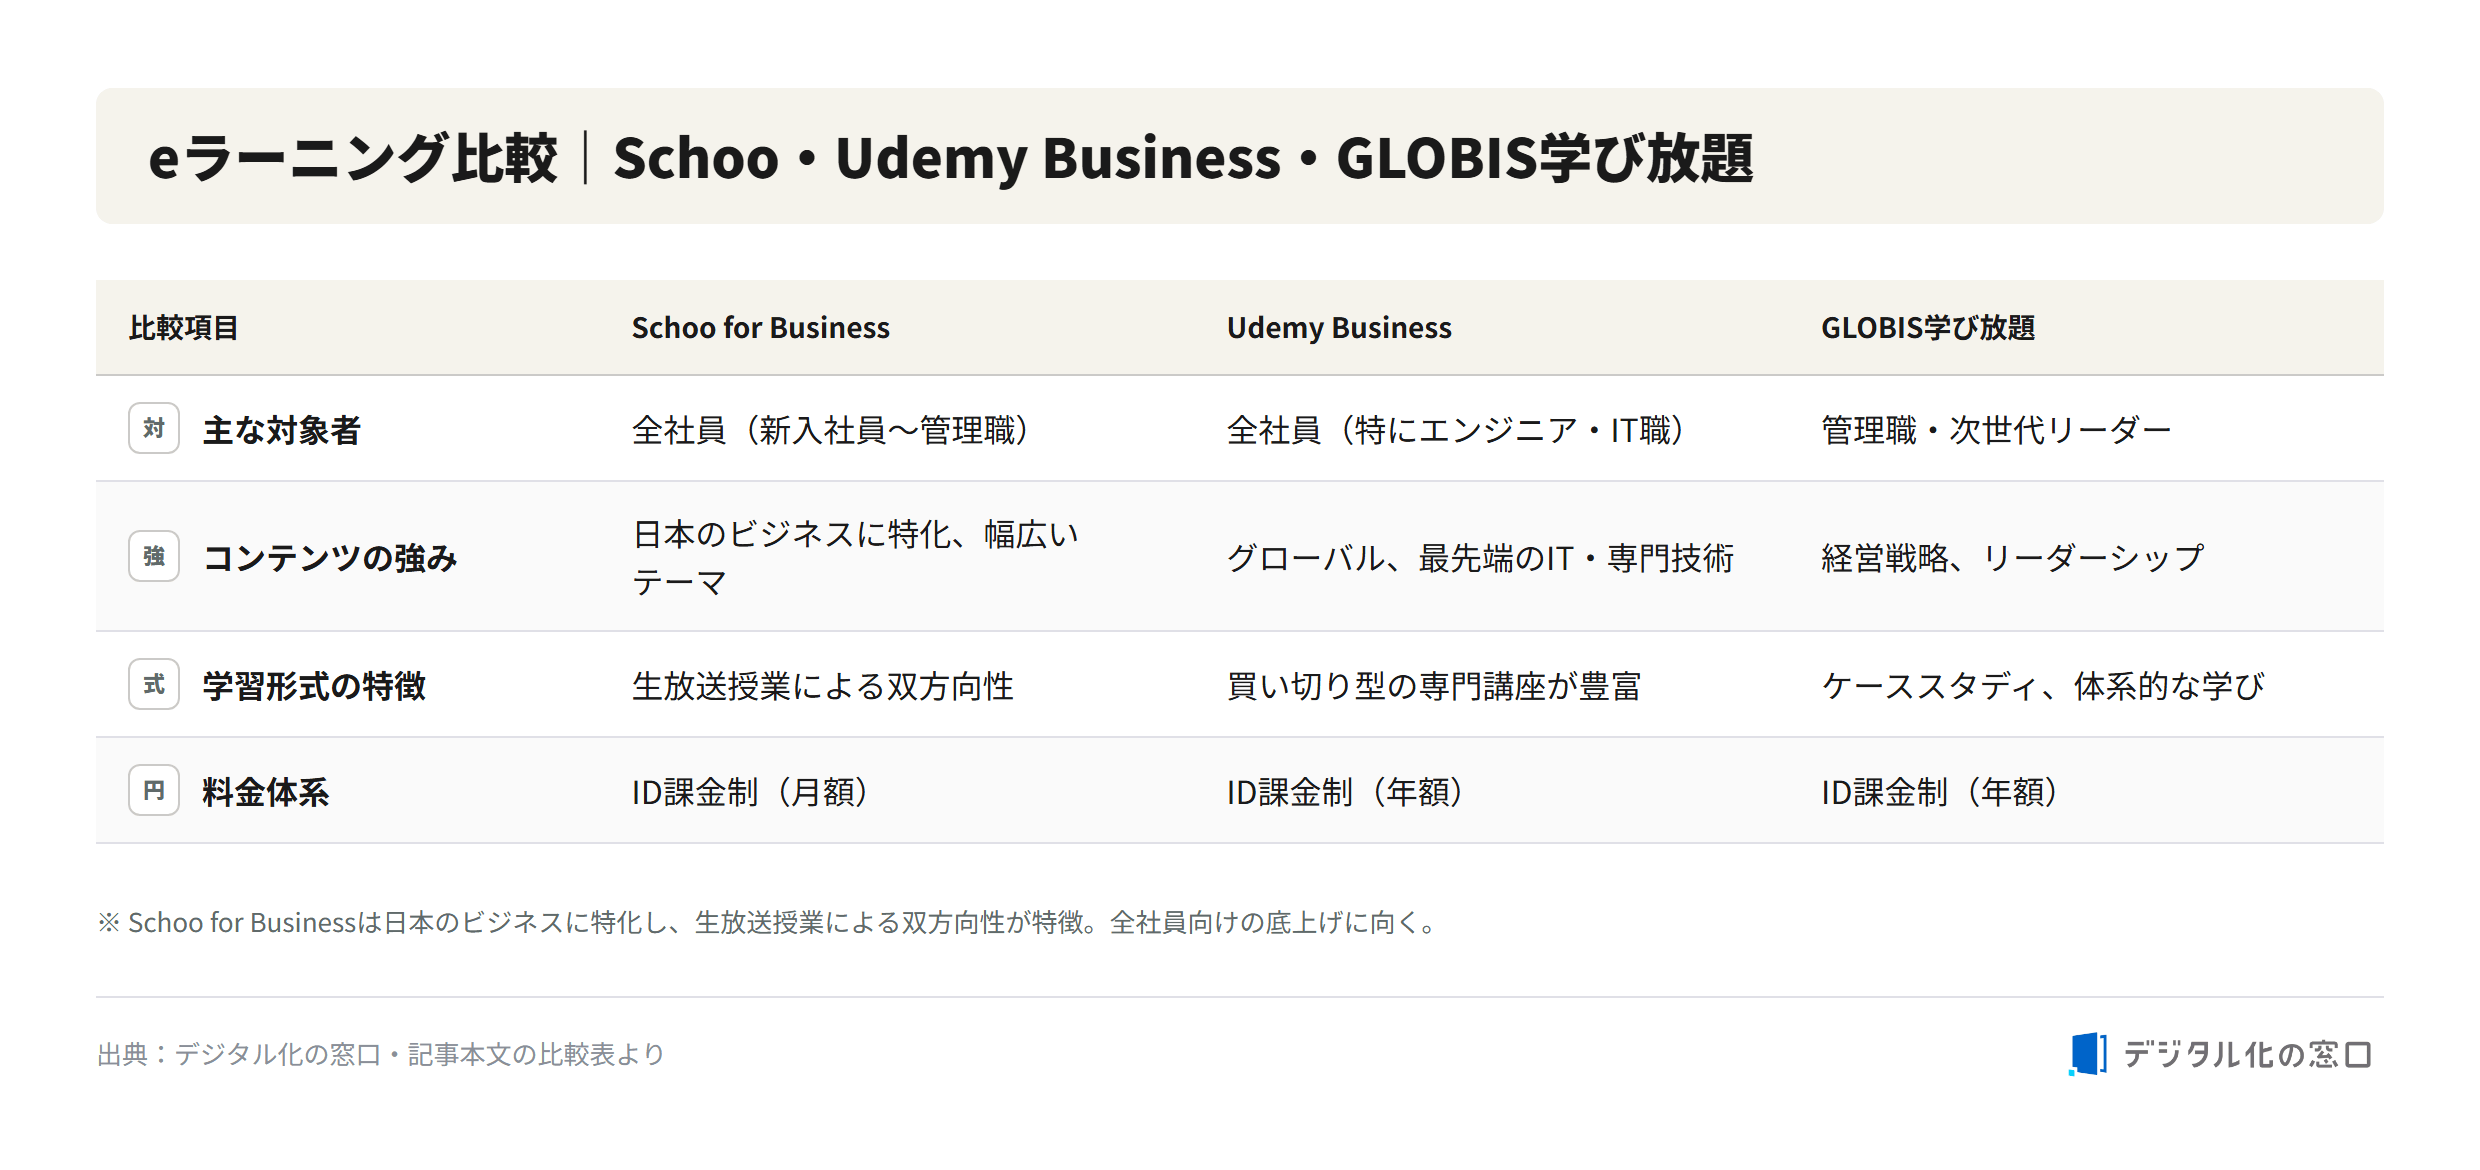Click the 式 icon beside 学習形式の特徴

(x=154, y=684)
